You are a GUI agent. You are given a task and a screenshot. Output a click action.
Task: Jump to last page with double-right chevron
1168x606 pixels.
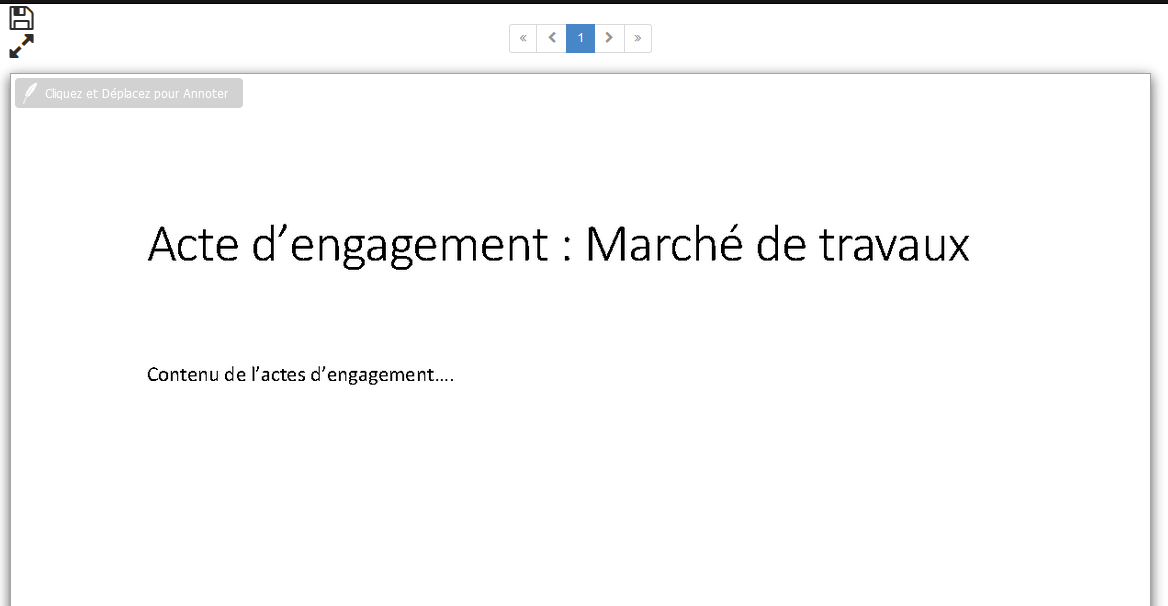point(637,39)
